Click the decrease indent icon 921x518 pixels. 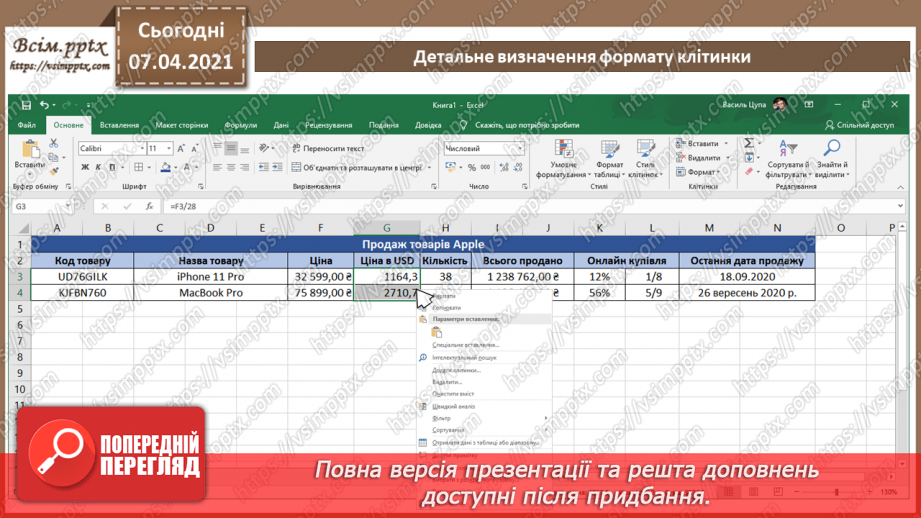[x=263, y=167]
